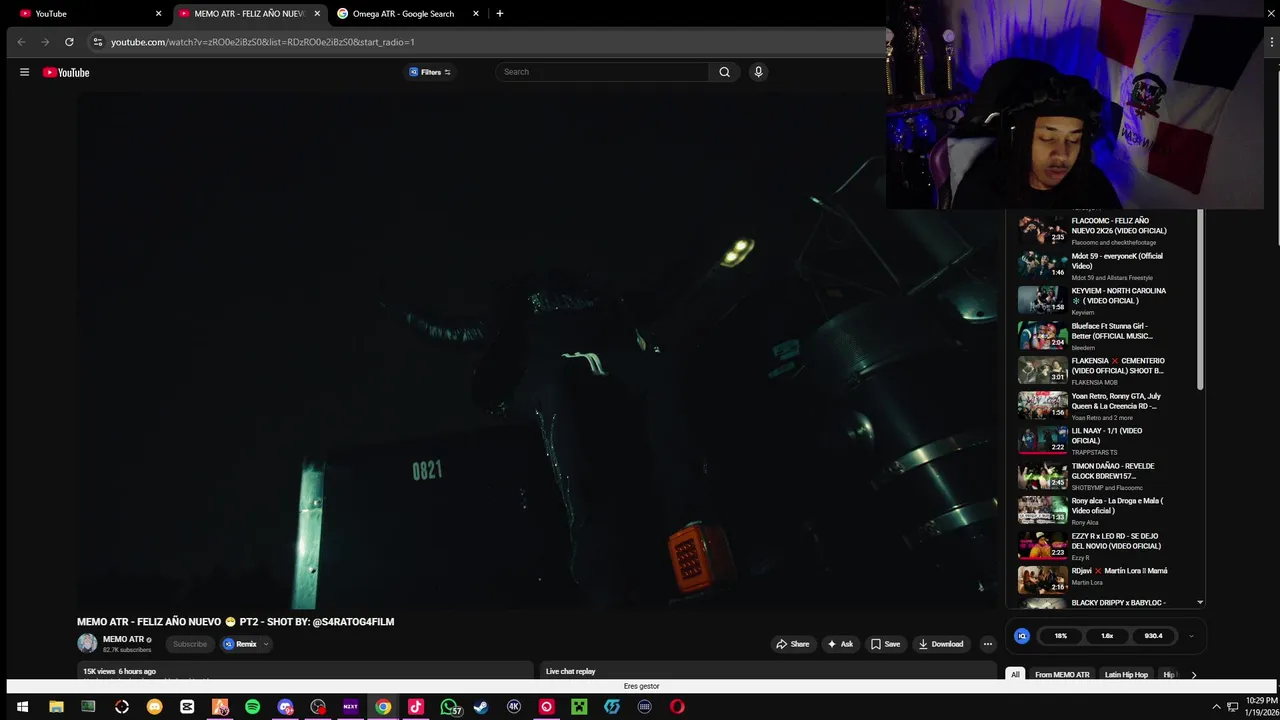This screenshot has height=720, width=1280.
Task: Switch to MEMO ATR - FELIZ AÑO NUEVO tab
Action: tap(249, 14)
